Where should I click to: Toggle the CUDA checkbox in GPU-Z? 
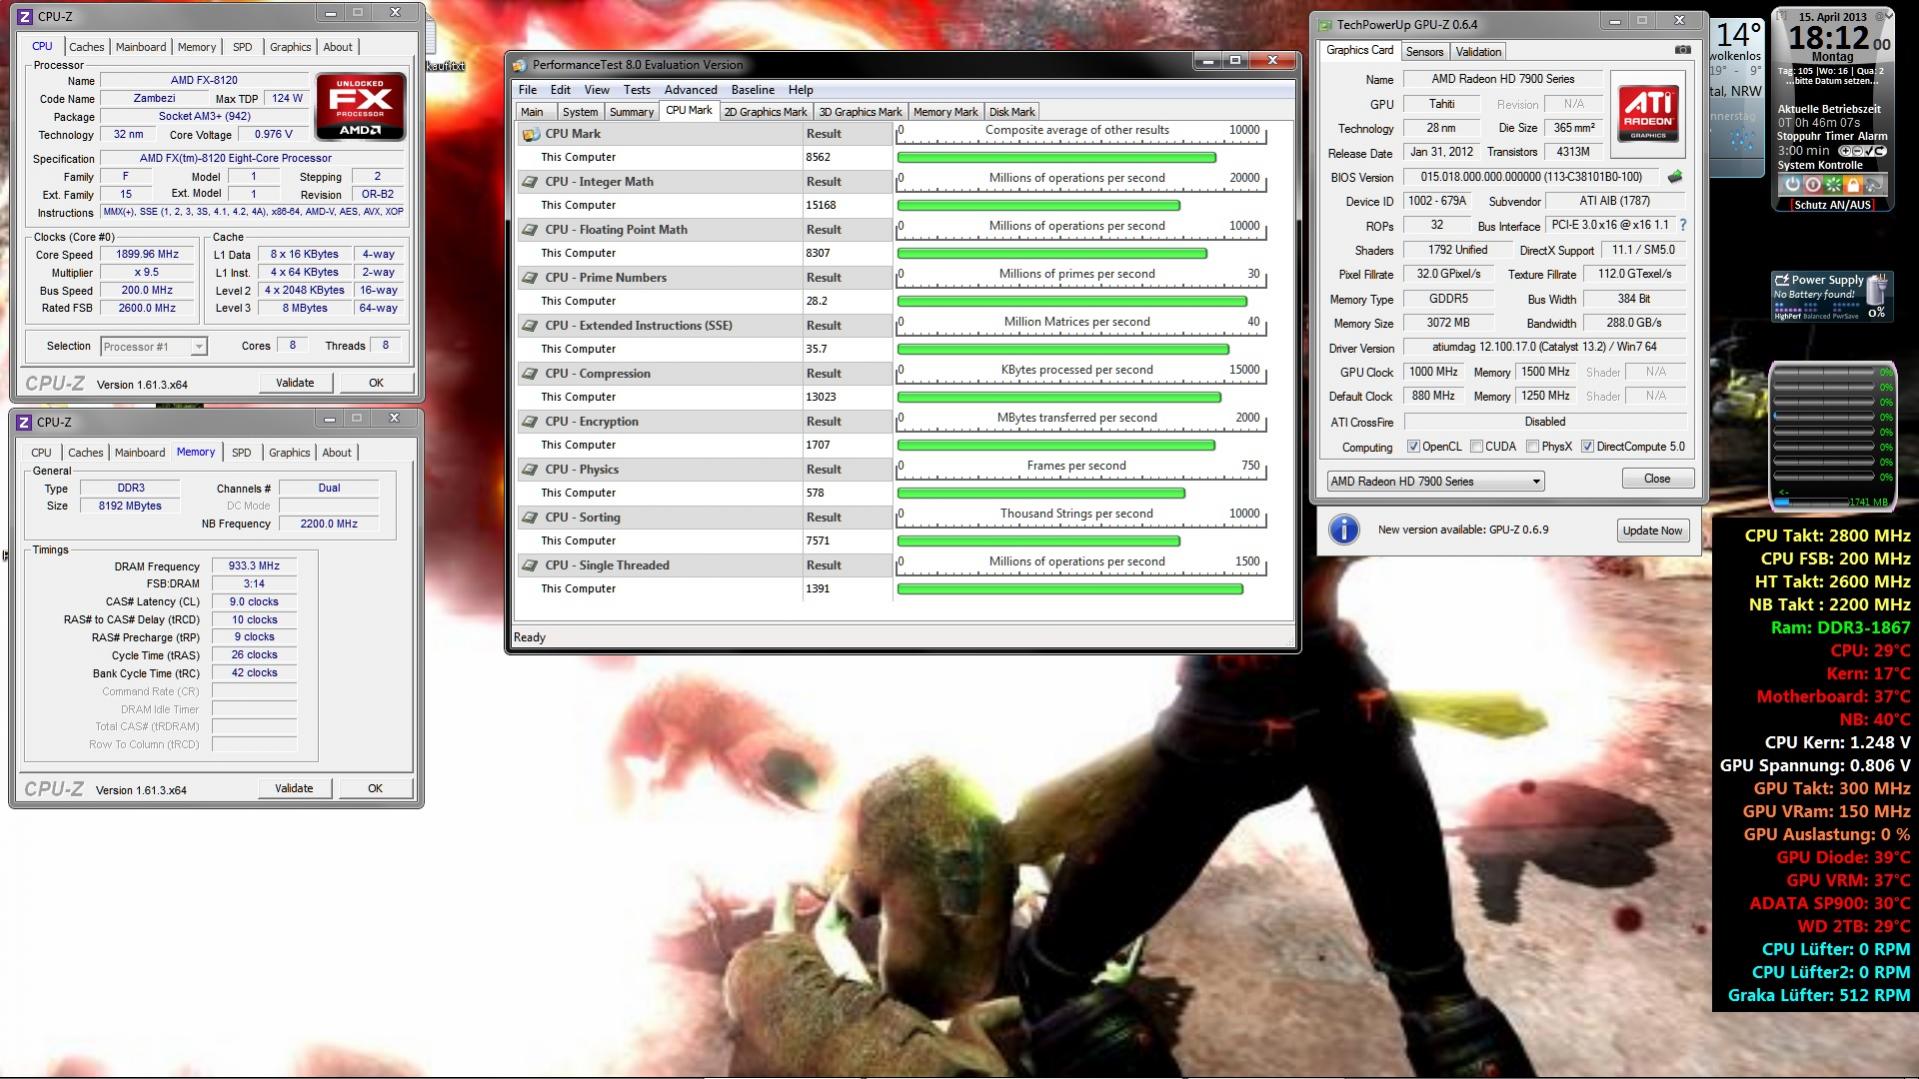point(1476,446)
